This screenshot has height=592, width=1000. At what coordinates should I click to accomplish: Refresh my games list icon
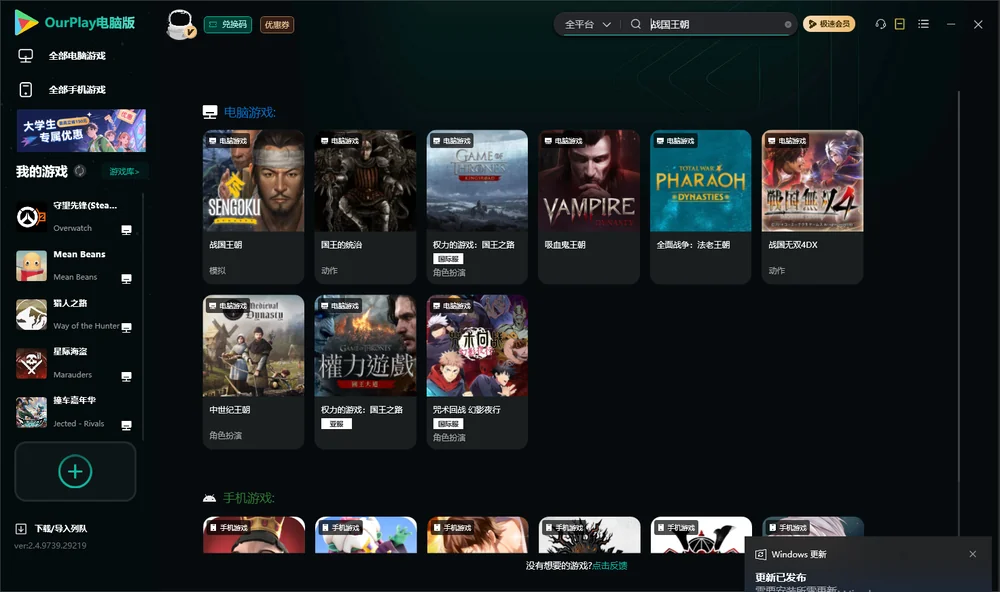coord(80,171)
